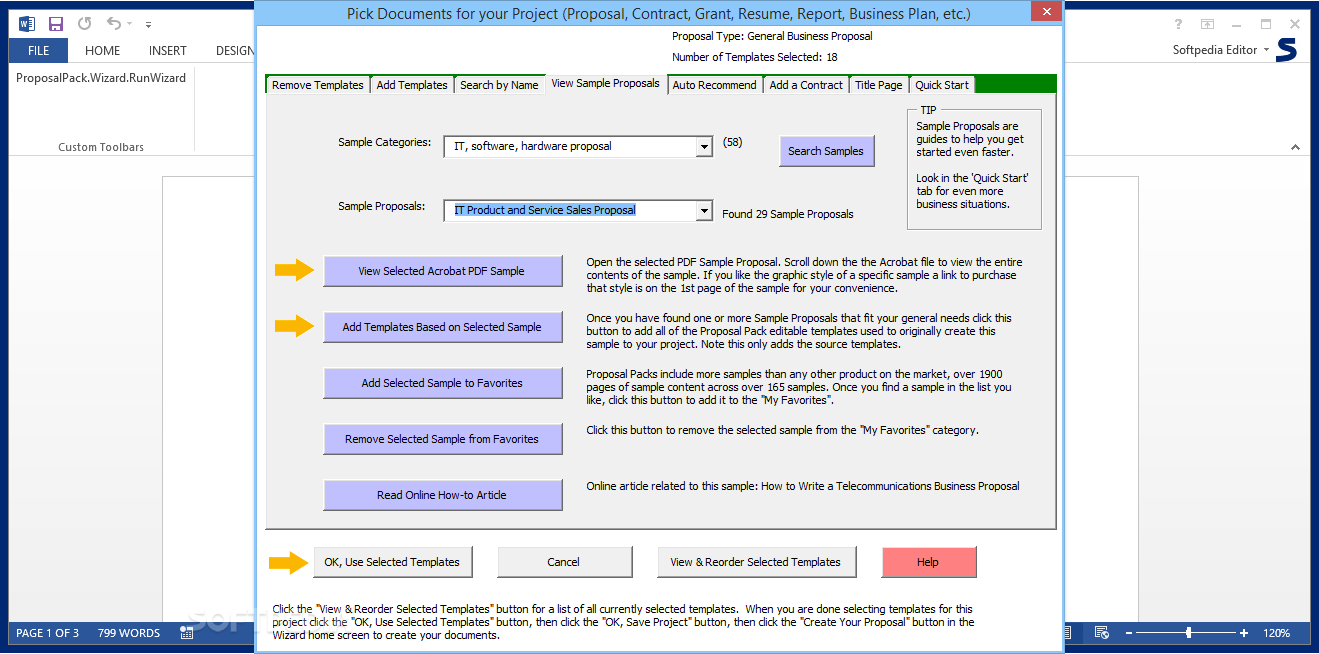This screenshot has height=654, width=1319.
Task: Click the macro recording icon in status bar
Action: (x=187, y=633)
